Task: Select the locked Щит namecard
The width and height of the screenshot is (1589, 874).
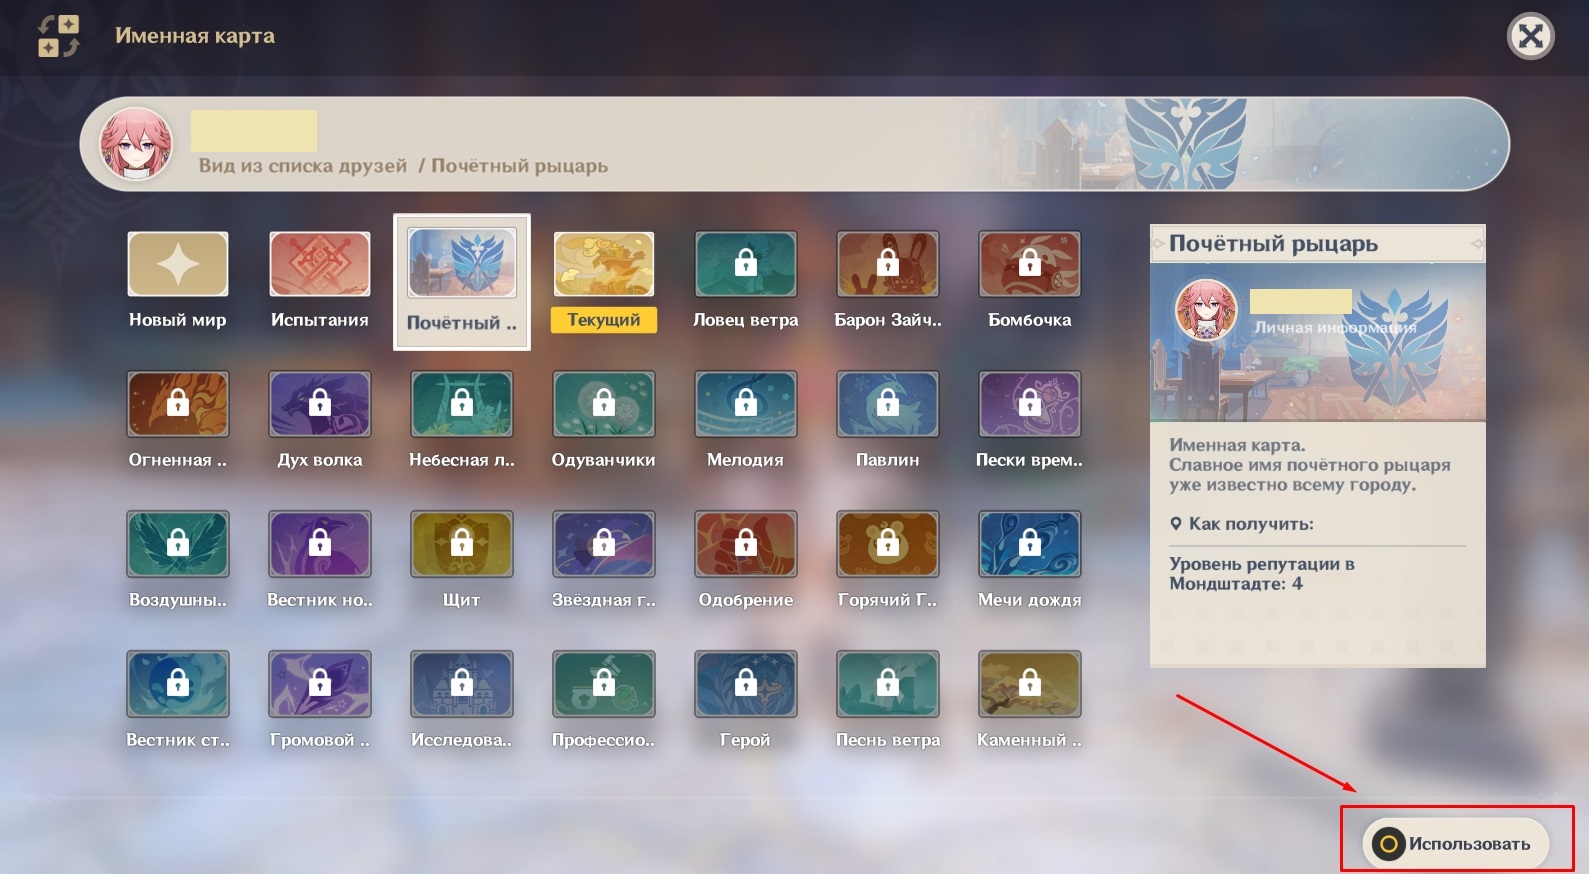Action: point(462,544)
